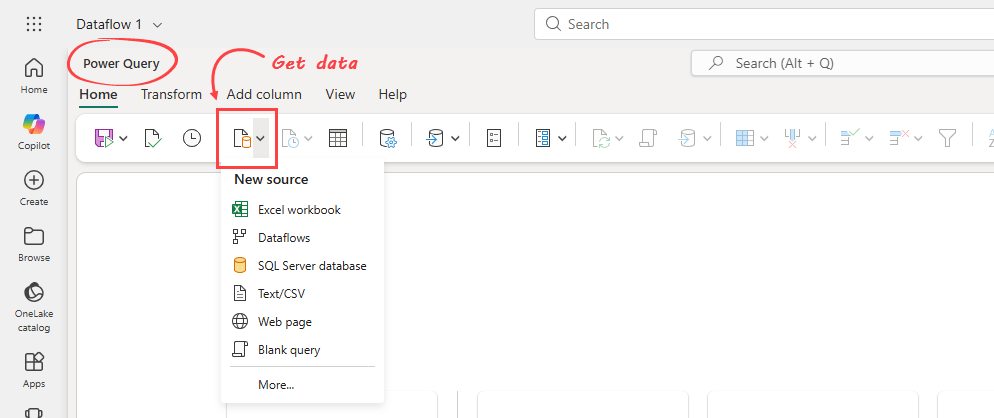994x418 pixels.
Task: Click the greyed scroll script icon
Action: (x=648, y=138)
